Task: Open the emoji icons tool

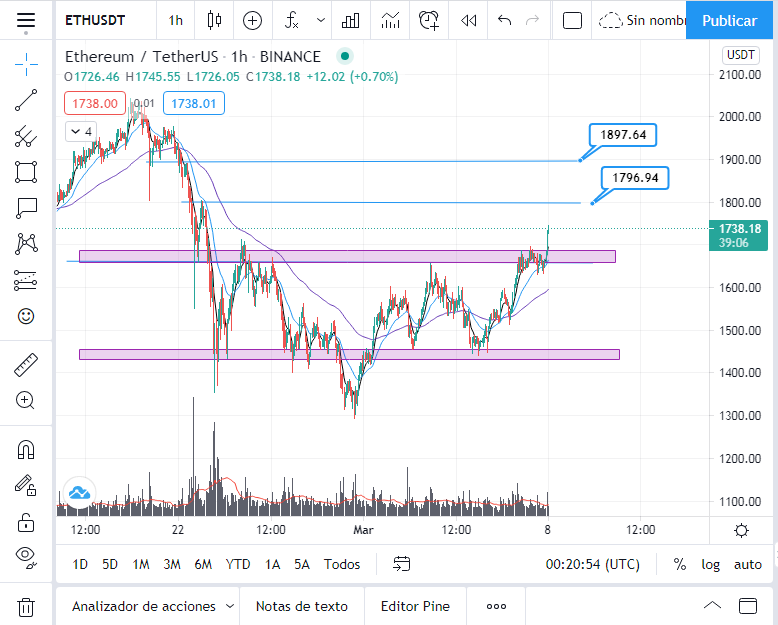Action: (26, 316)
